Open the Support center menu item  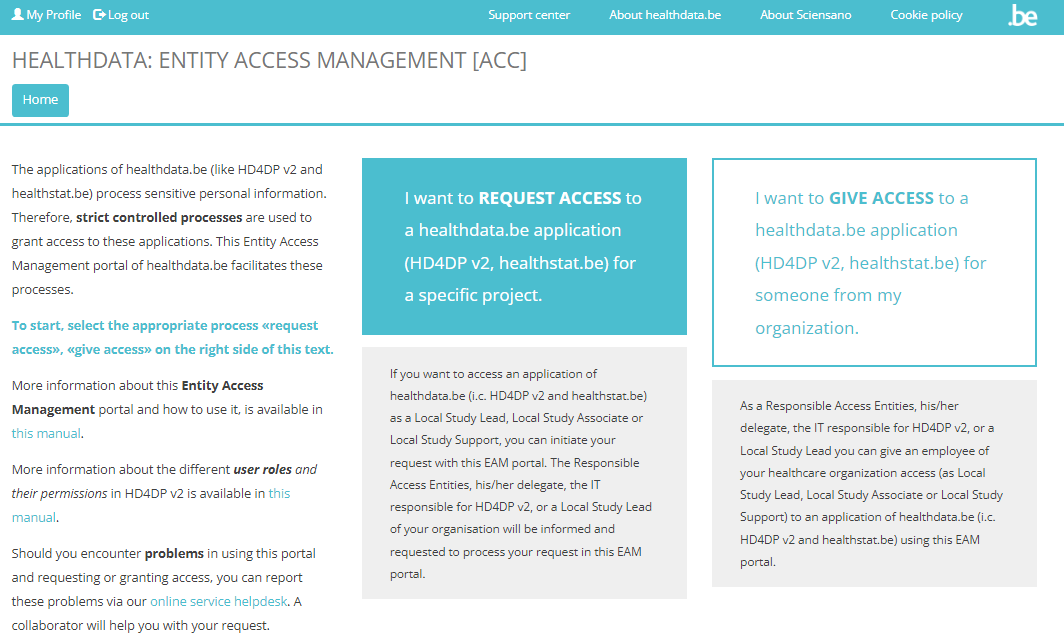click(529, 15)
